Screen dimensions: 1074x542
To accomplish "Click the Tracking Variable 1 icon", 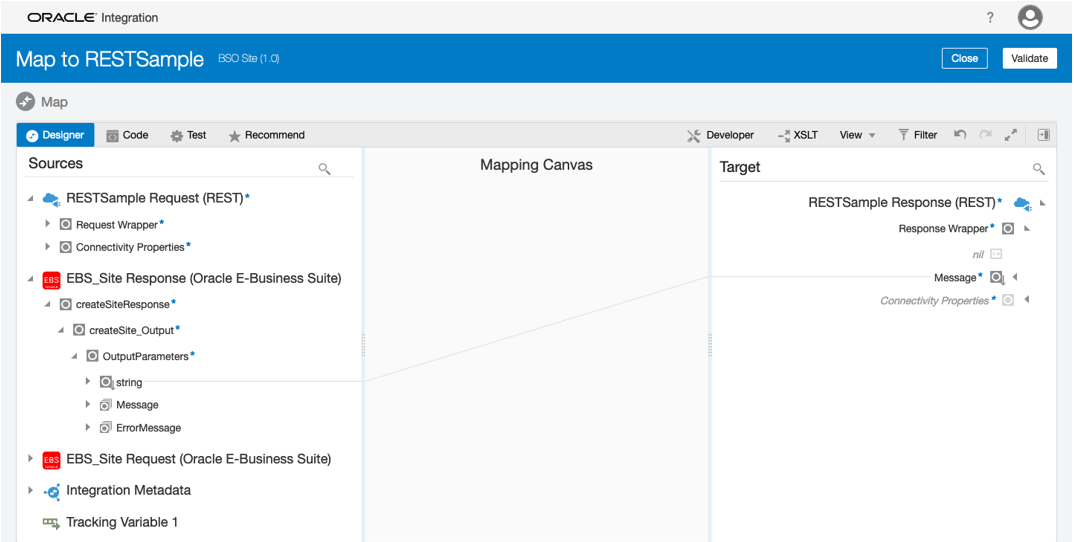I will pyautogui.click(x=51, y=523).
